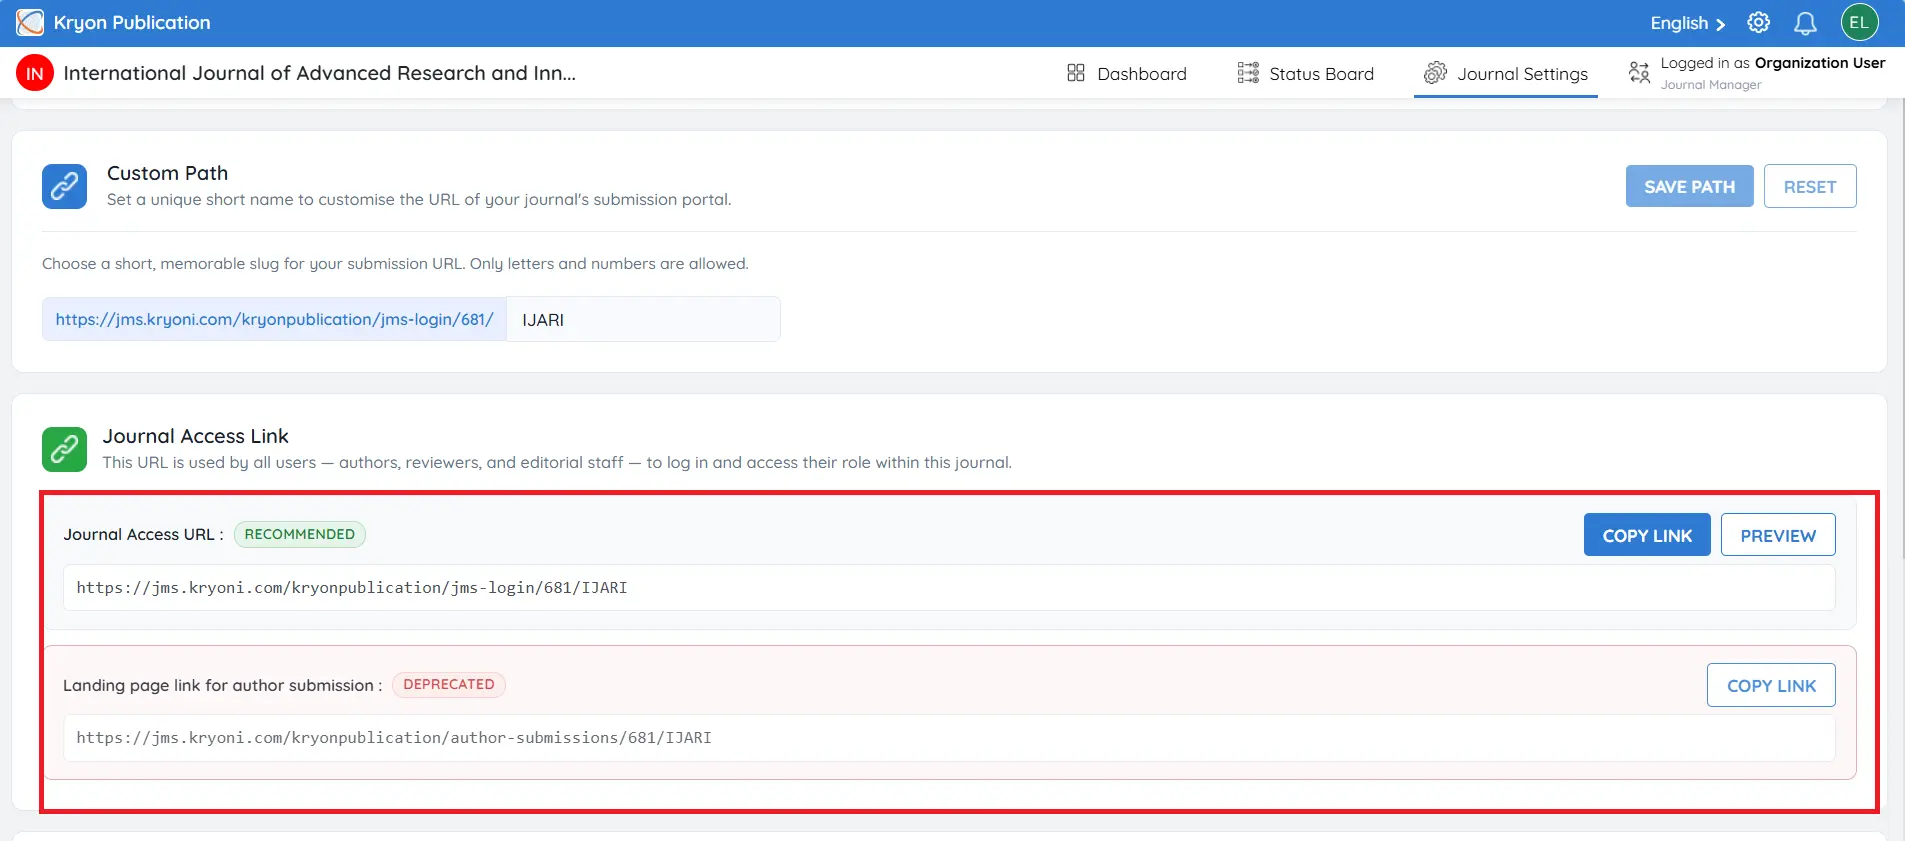Image resolution: width=1905 pixels, height=841 pixels.
Task: Click the IJARI custom path input field
Action: (x=643, y=319)
